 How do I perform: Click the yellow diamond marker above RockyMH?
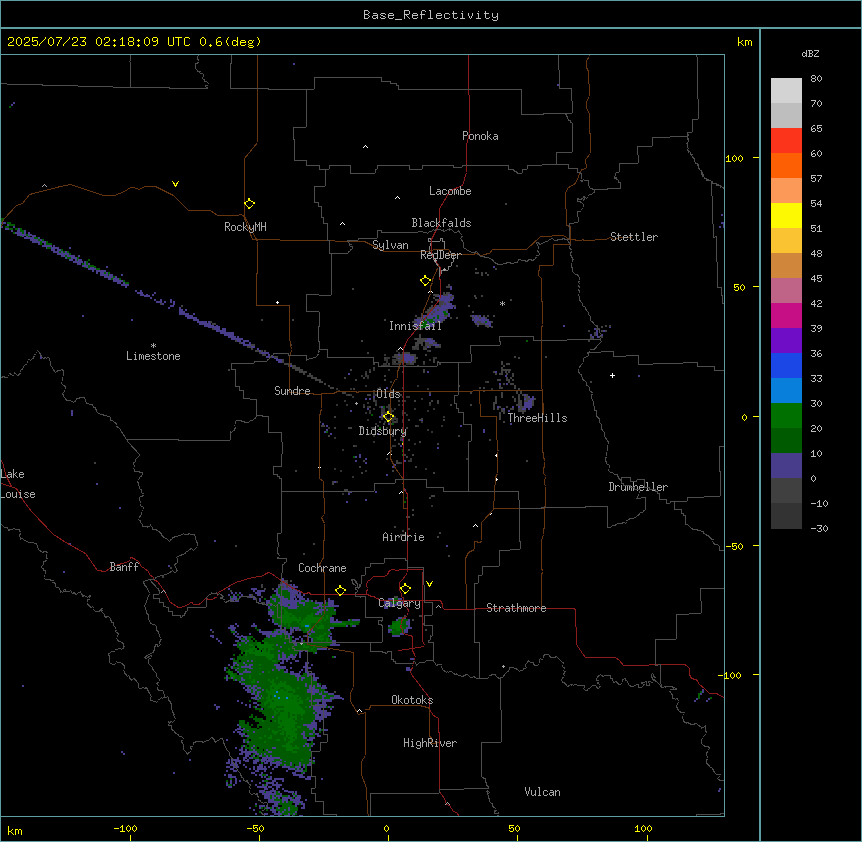click(249, 203)
